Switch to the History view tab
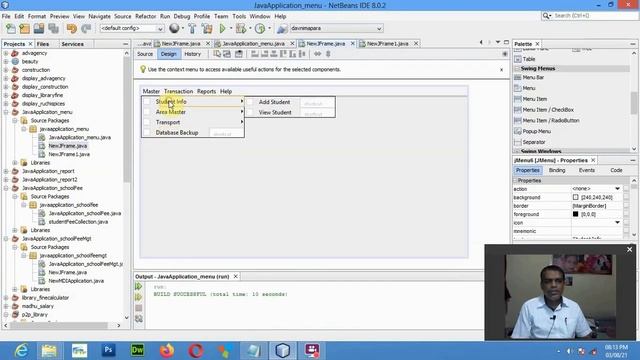Screen dimensions: 640x360 tap(193, 54)
